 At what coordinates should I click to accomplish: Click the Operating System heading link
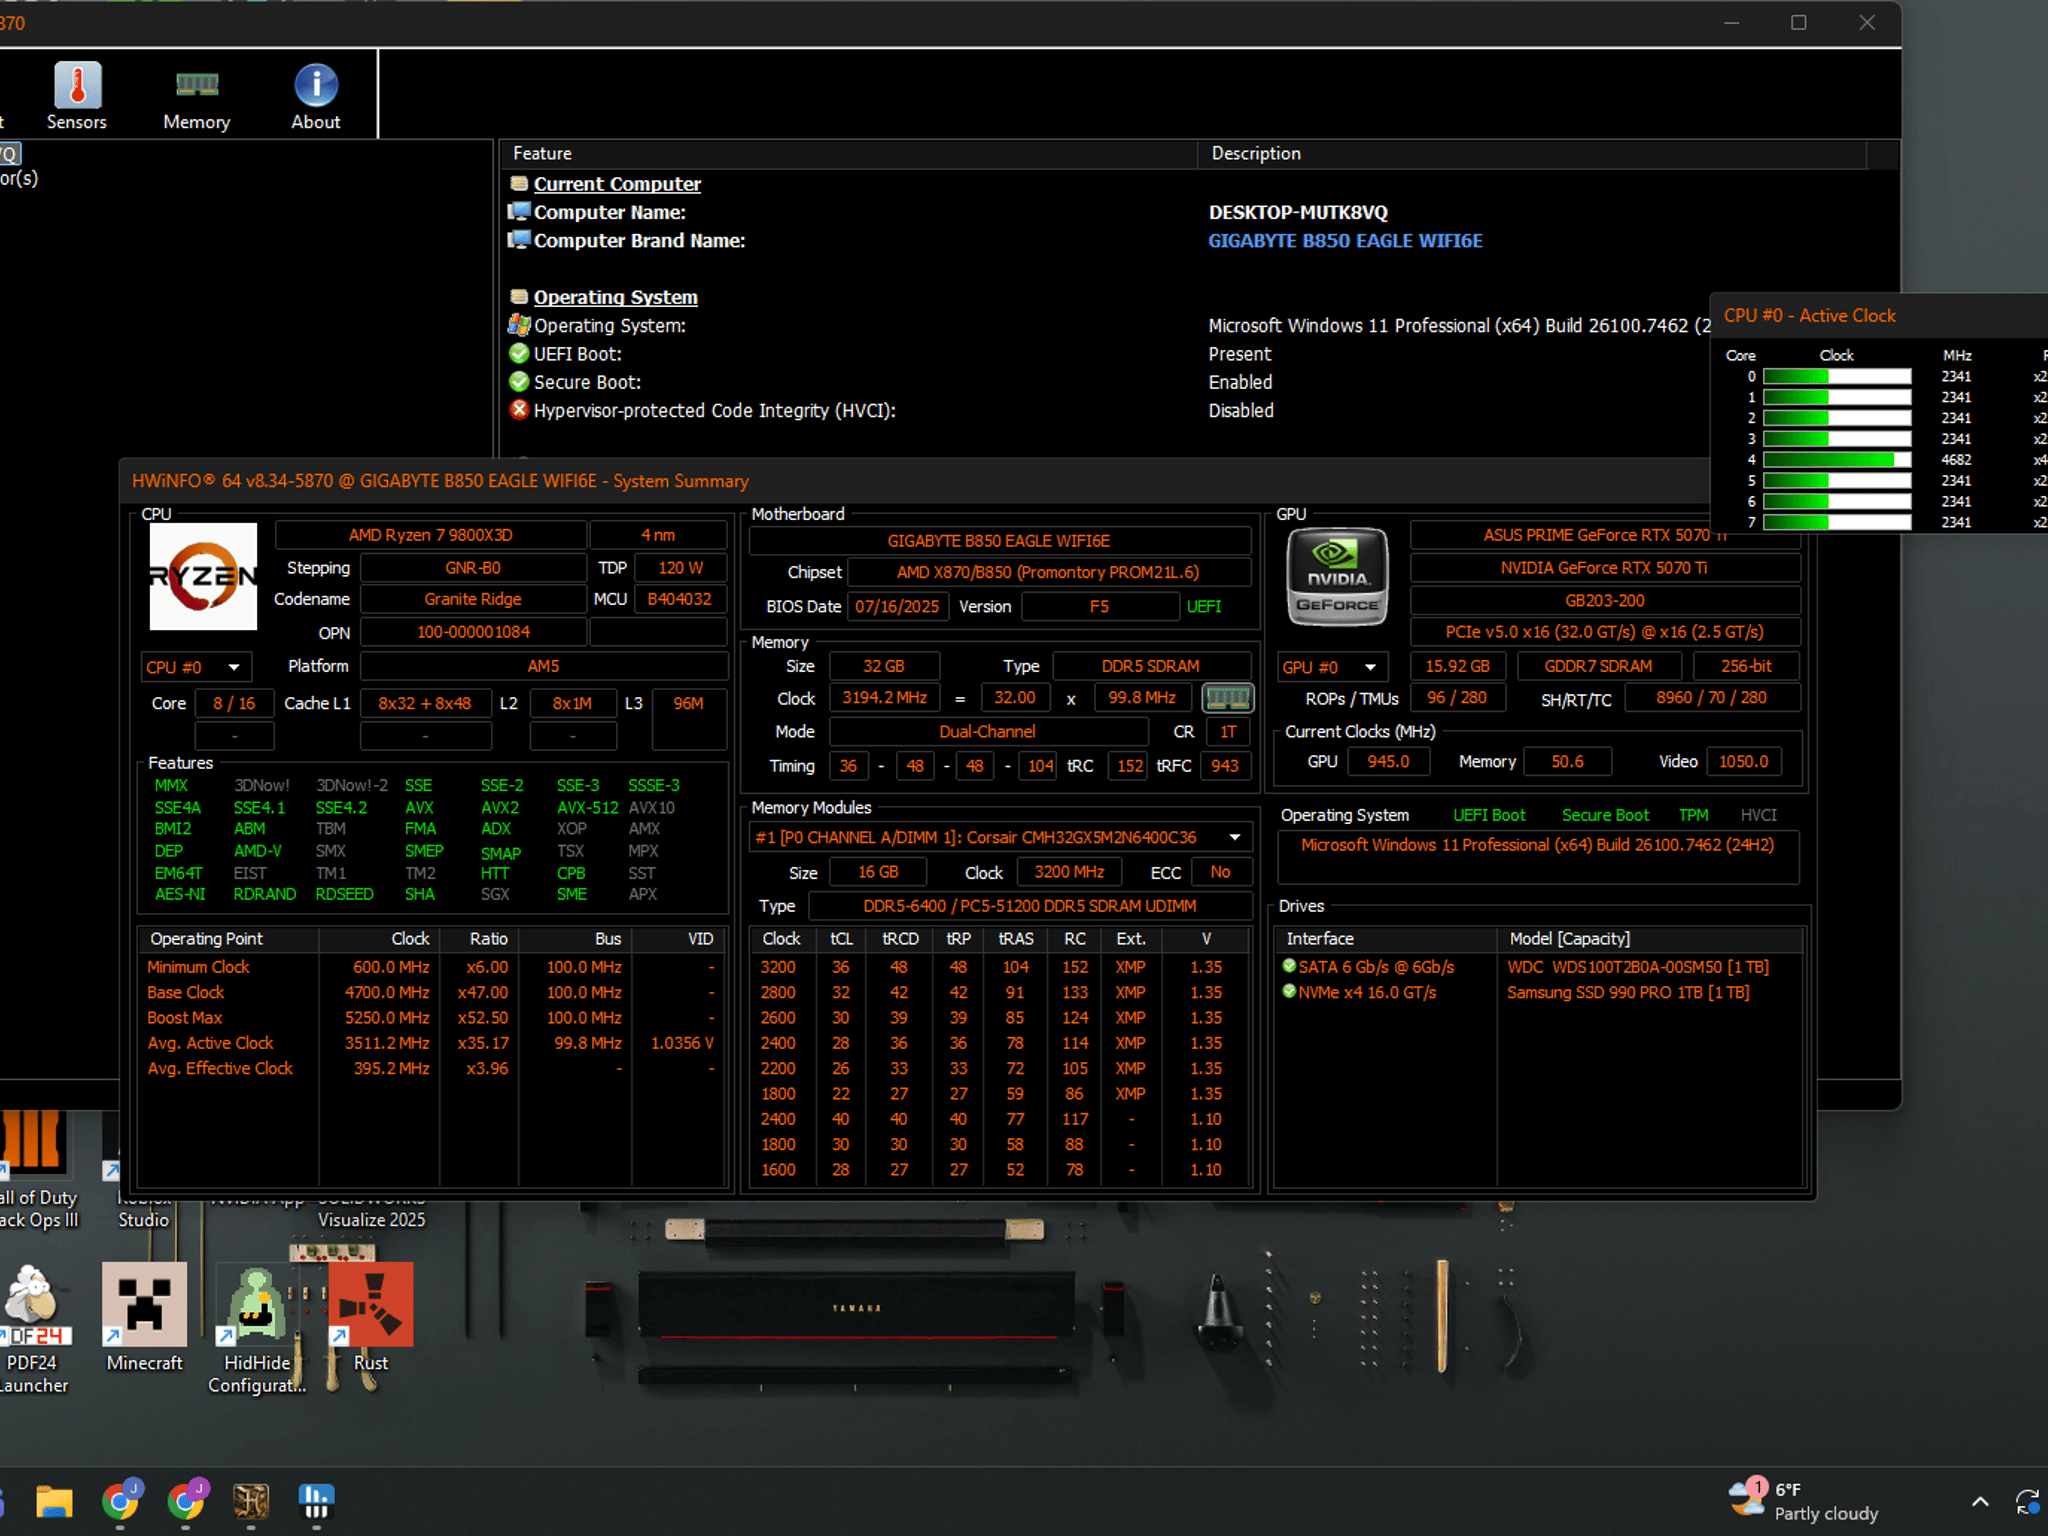(615, 297)
